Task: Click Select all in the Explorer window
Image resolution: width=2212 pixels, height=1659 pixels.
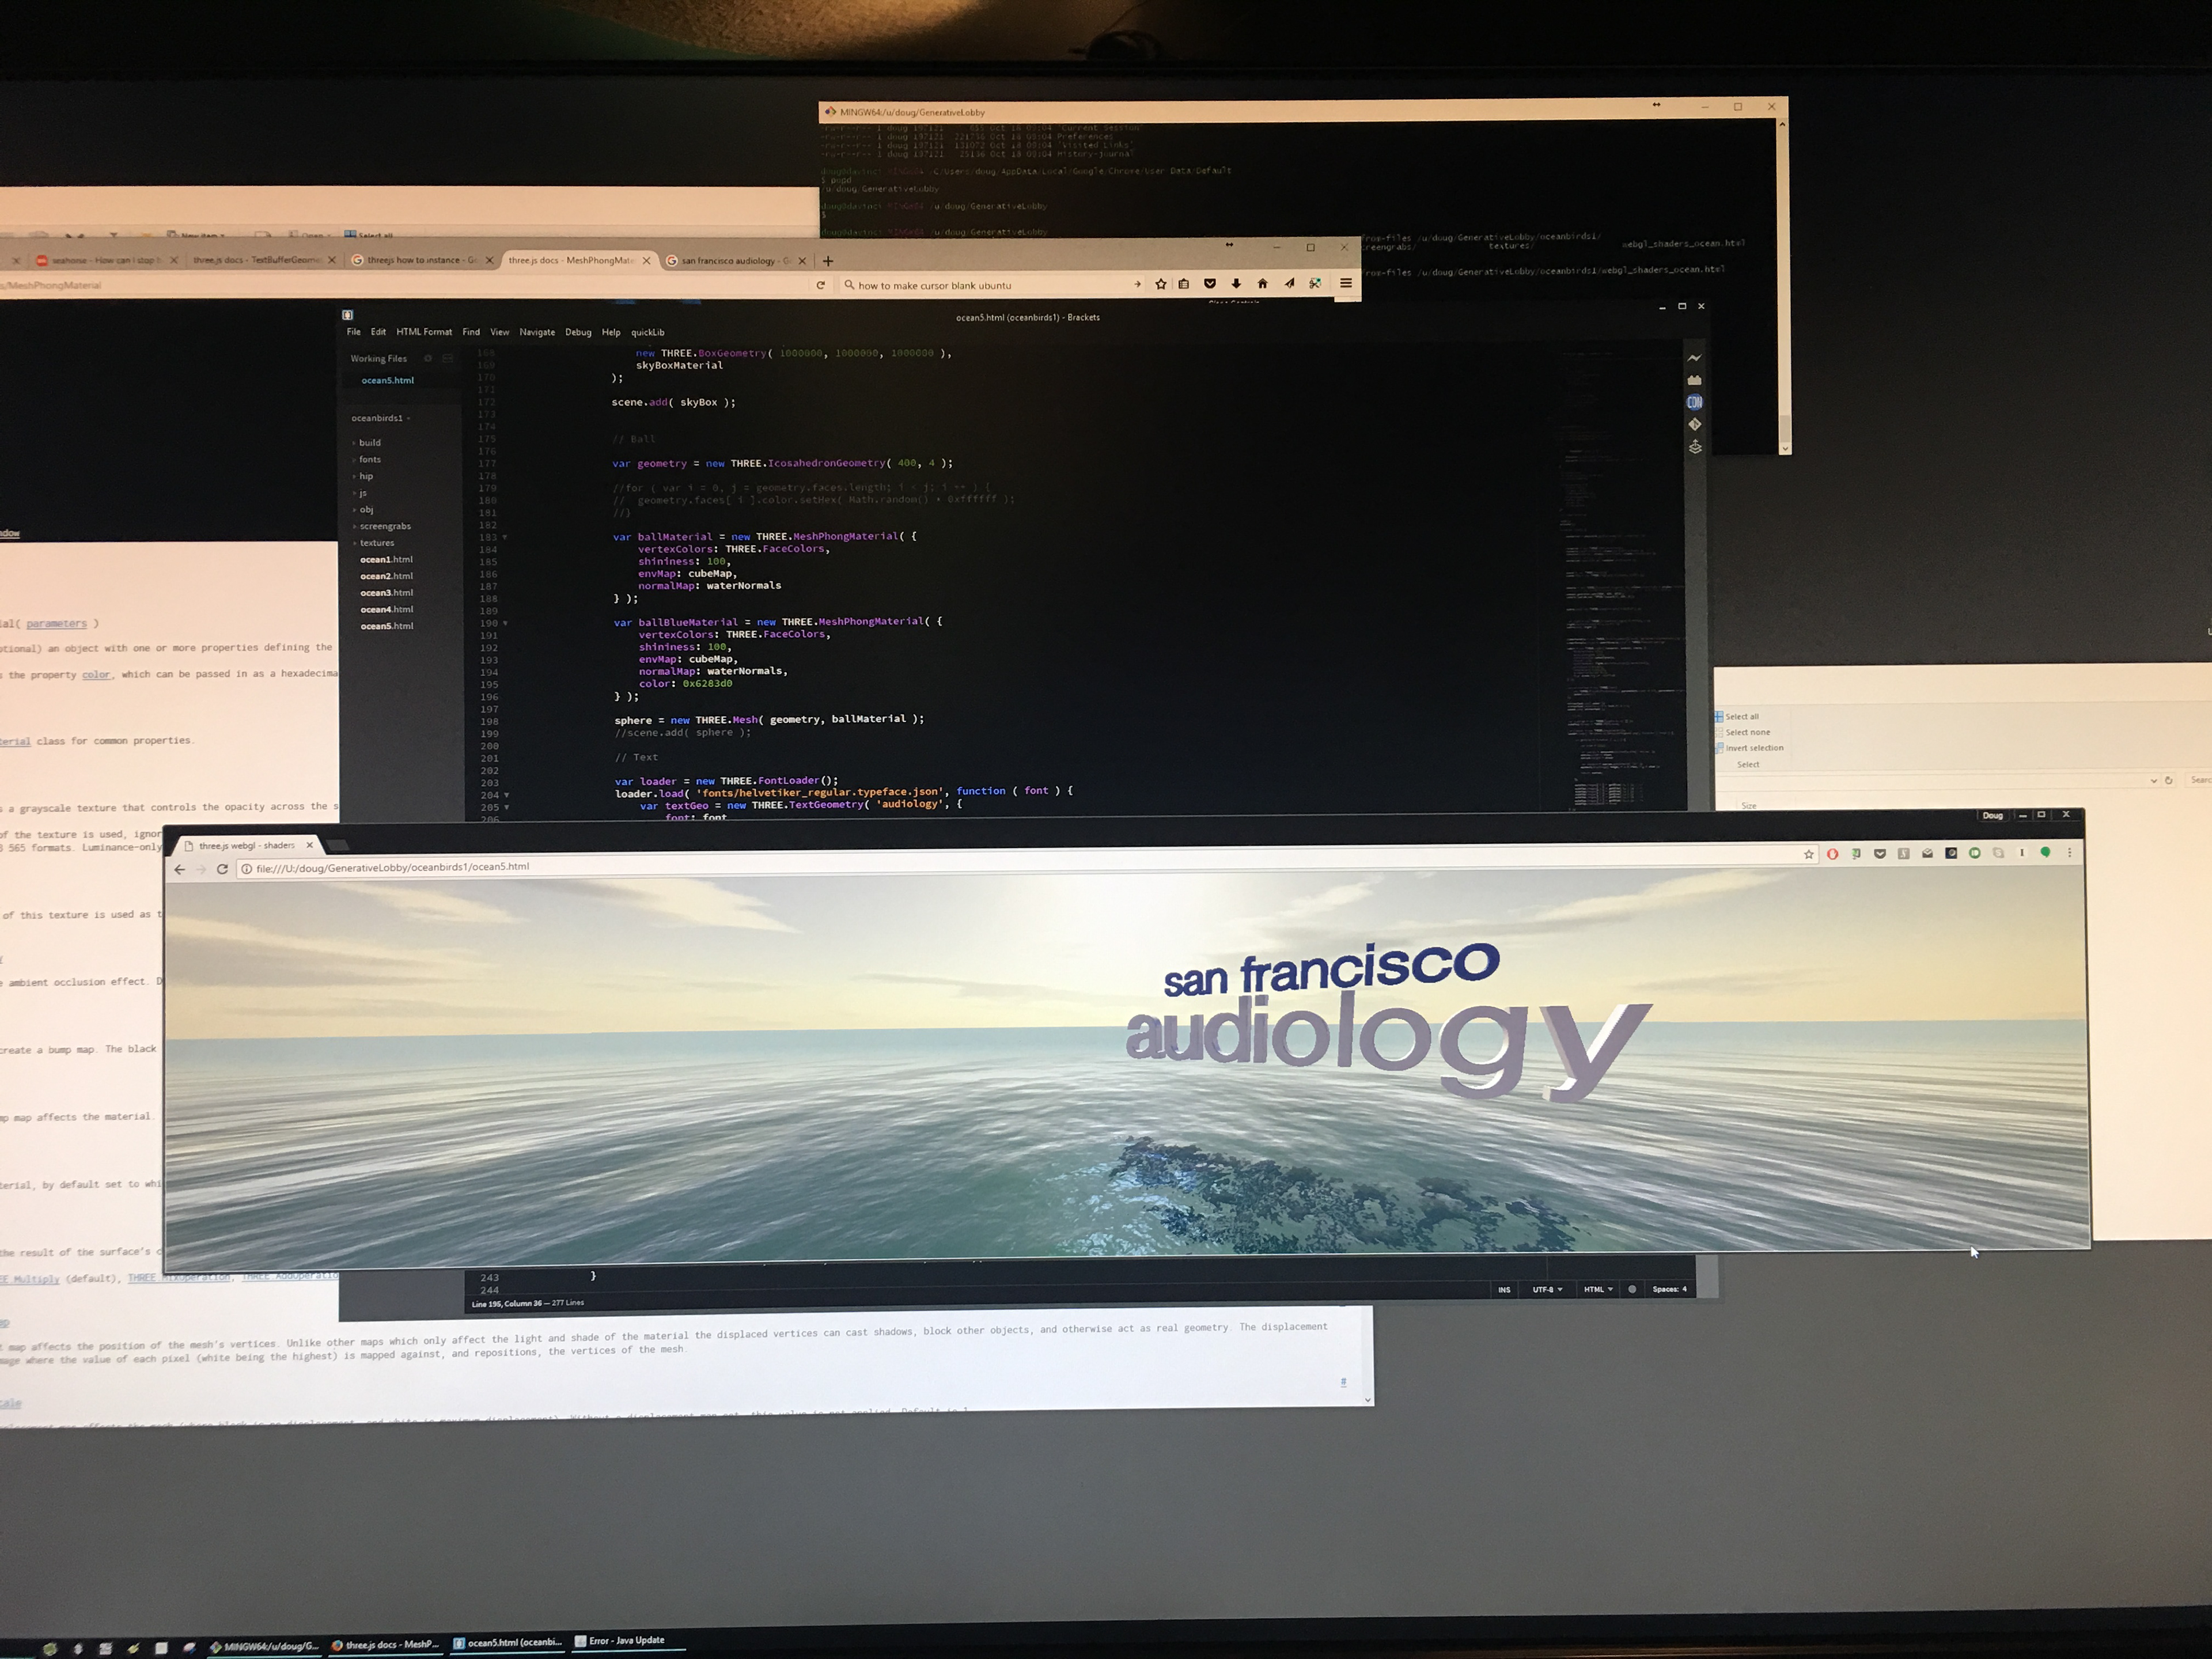Action: point(1737,717)
